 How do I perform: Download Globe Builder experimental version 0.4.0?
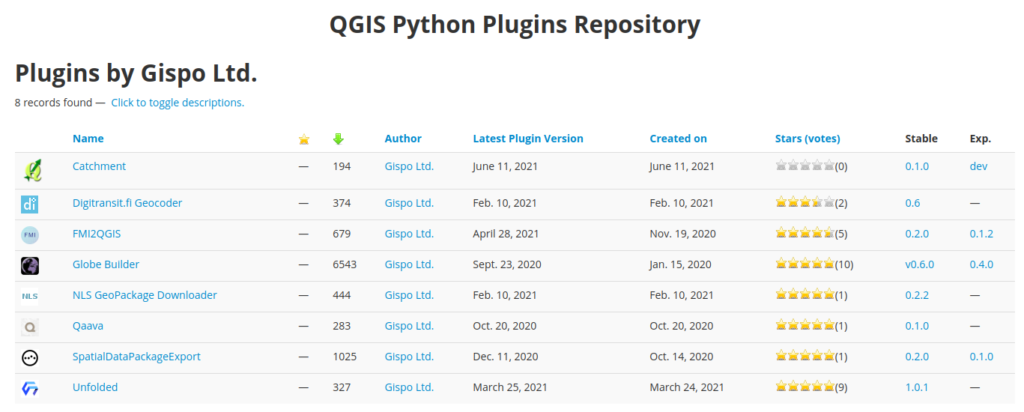[x=982, y=264]
